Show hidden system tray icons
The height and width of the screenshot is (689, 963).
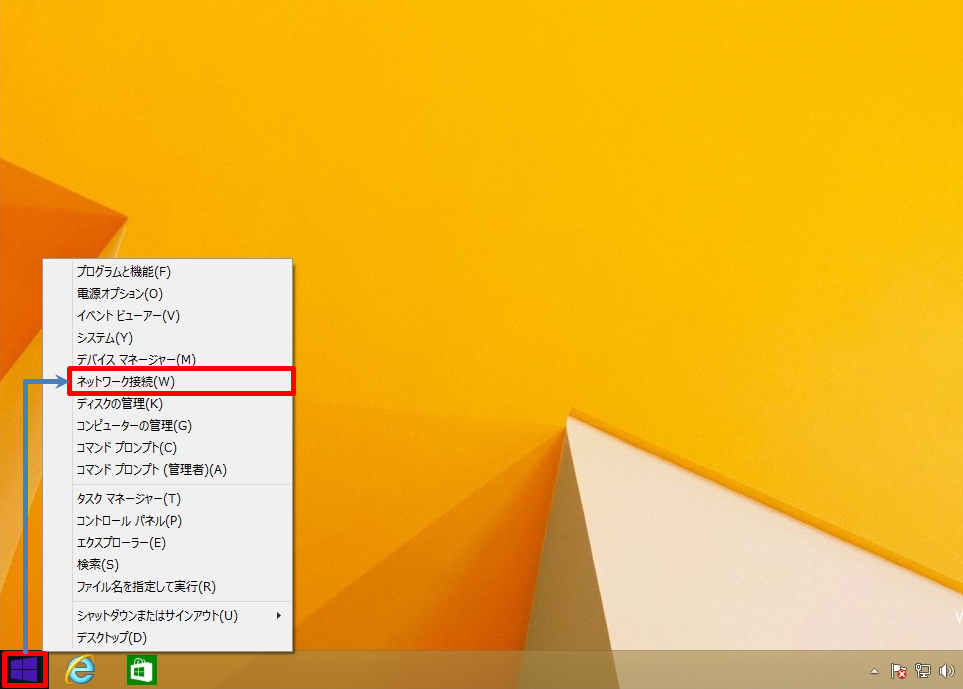[x=875, y=671]
